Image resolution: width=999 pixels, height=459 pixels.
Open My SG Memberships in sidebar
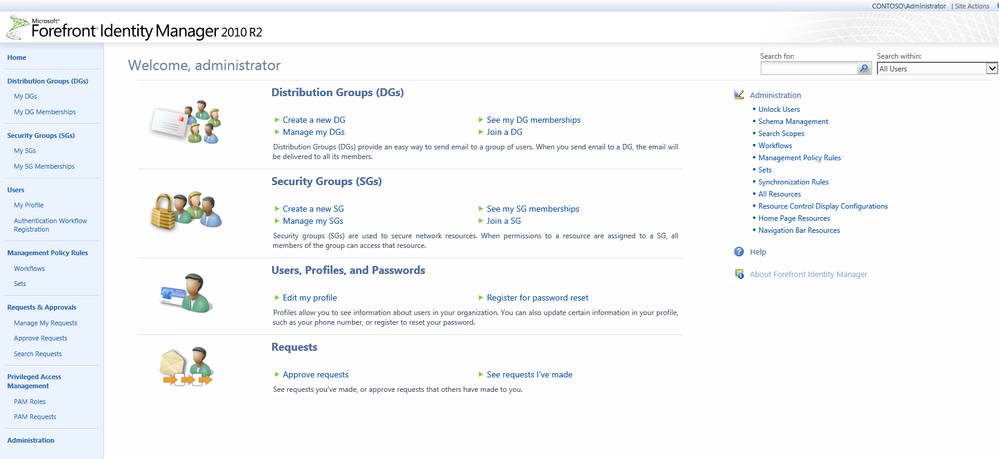(44, 166)
